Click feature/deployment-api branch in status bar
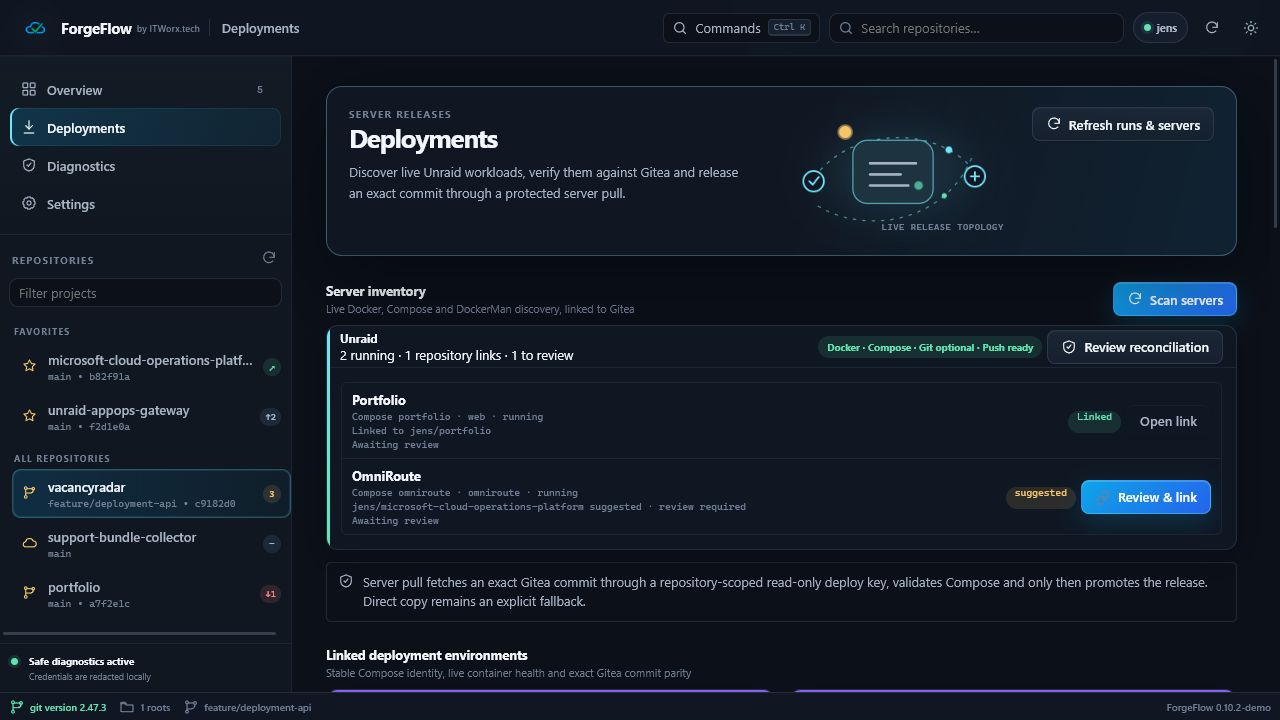The image size is (1280, 720). pos(248,707)
